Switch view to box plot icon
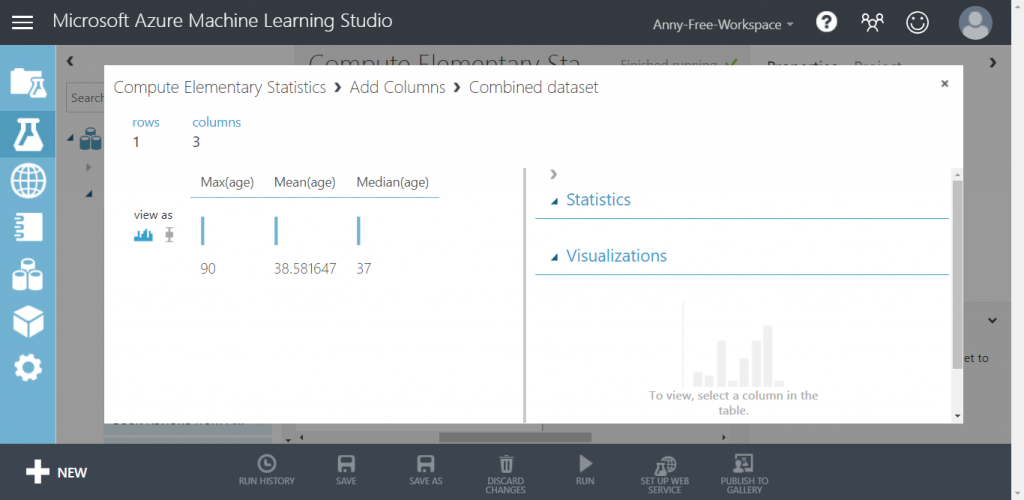1024x500 pixels. [170, 235]
